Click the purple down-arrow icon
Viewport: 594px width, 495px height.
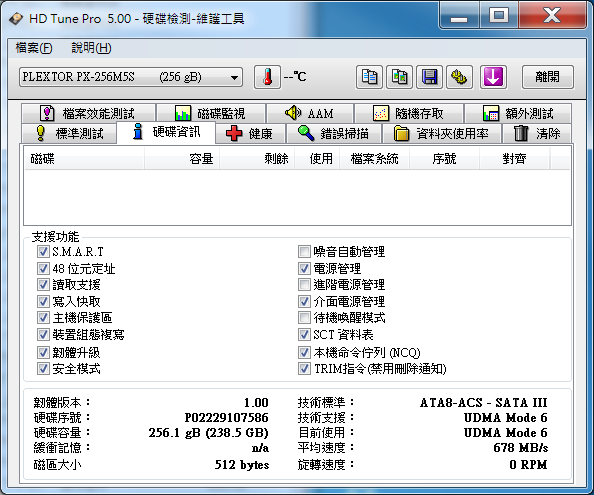pyautogui.click(x=493, y=77)
